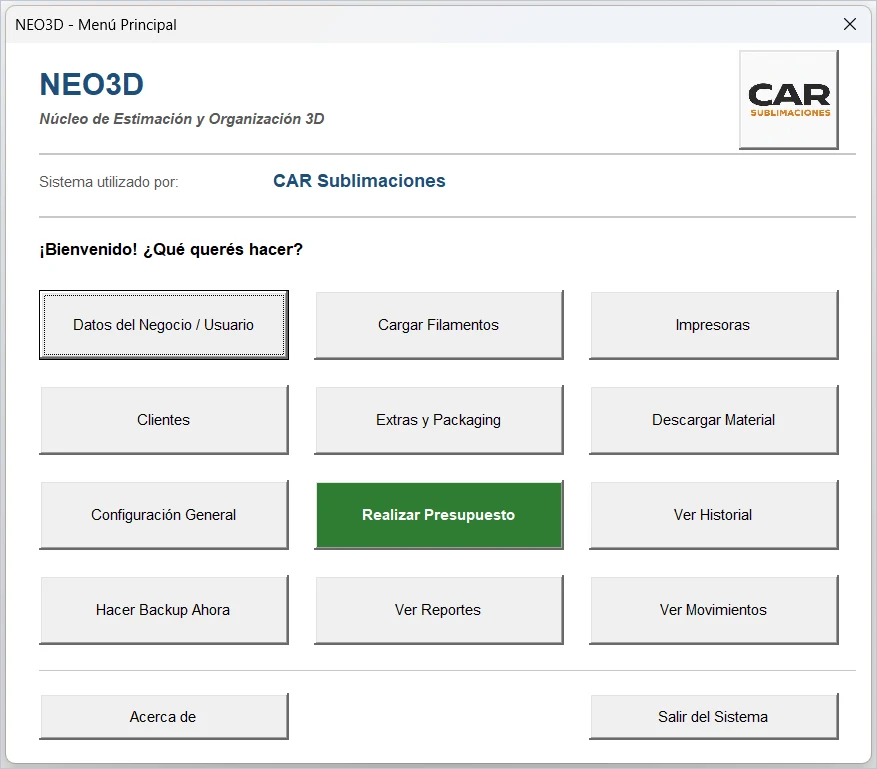The height and width of the screenshot is (769, 877).
Task: Open Configuración General
Action: point(164,515)
